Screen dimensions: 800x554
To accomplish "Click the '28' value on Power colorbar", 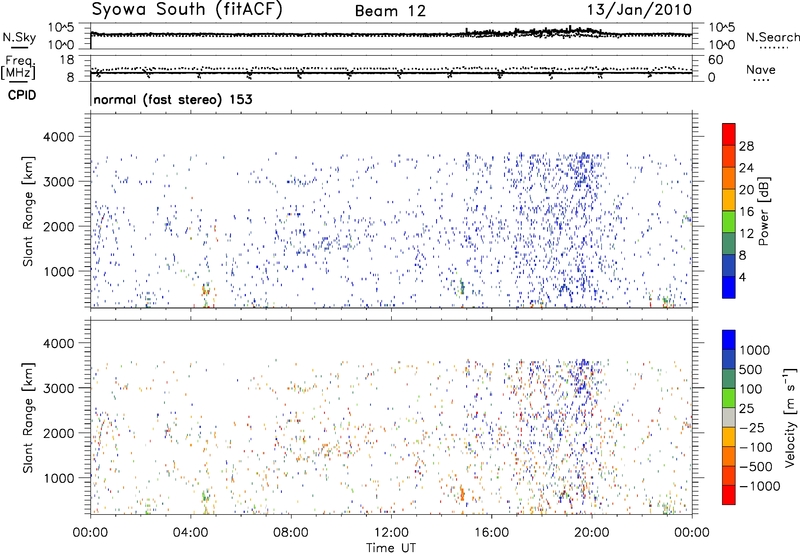I will click(x=746, y=146).
